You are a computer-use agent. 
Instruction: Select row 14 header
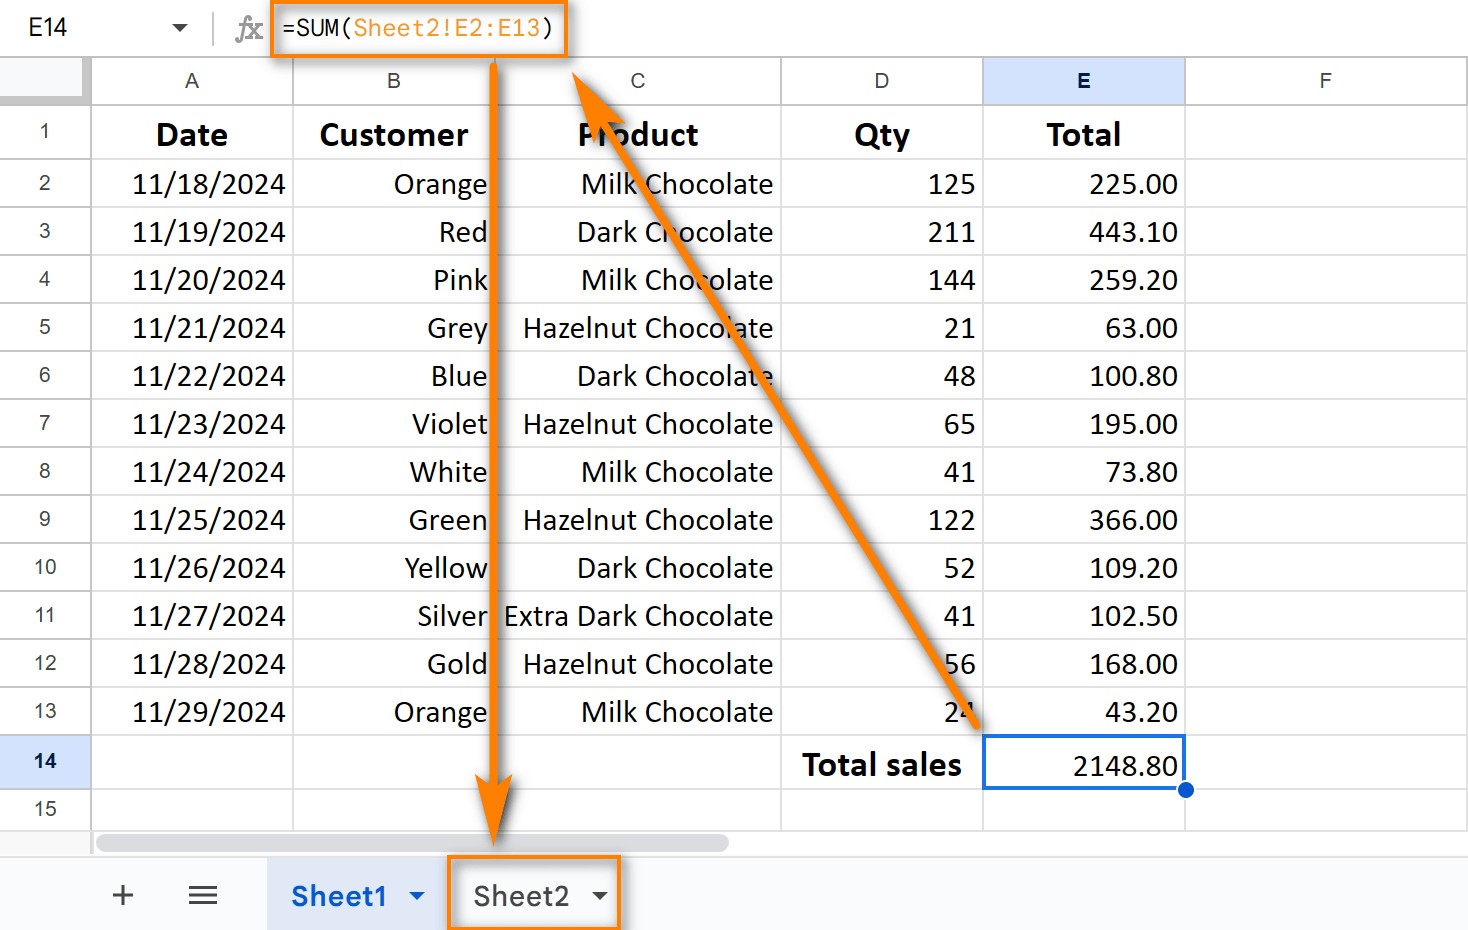pyautogui.click(x=45, y=762)
